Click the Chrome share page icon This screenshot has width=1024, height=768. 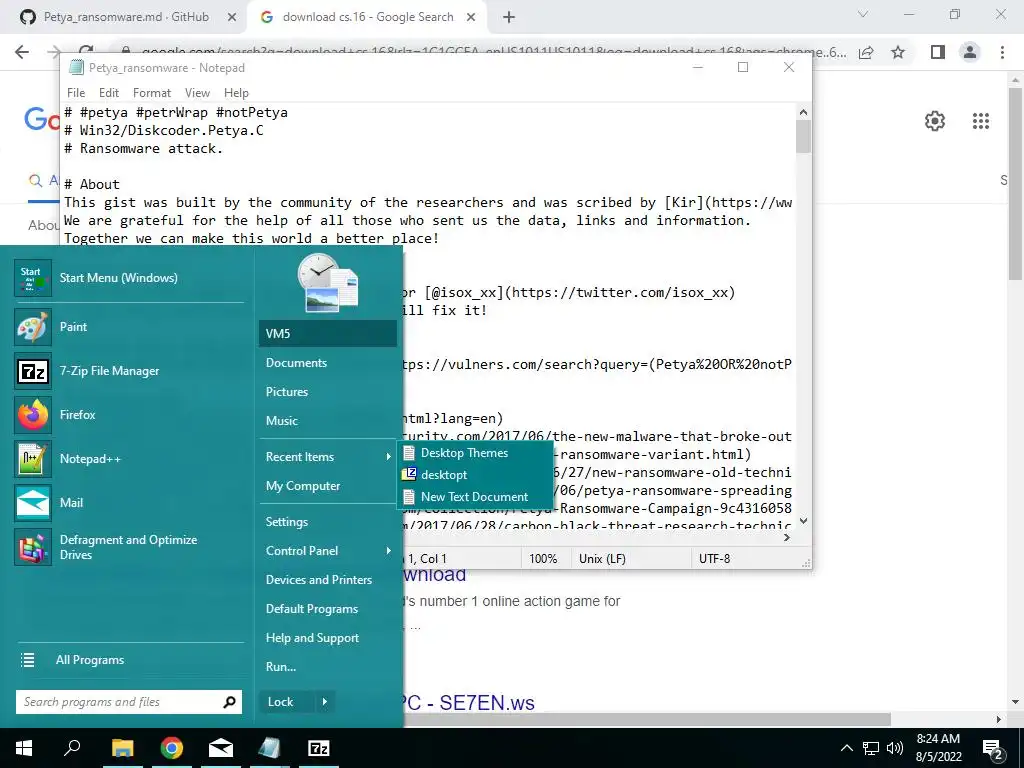coord(866,52)
